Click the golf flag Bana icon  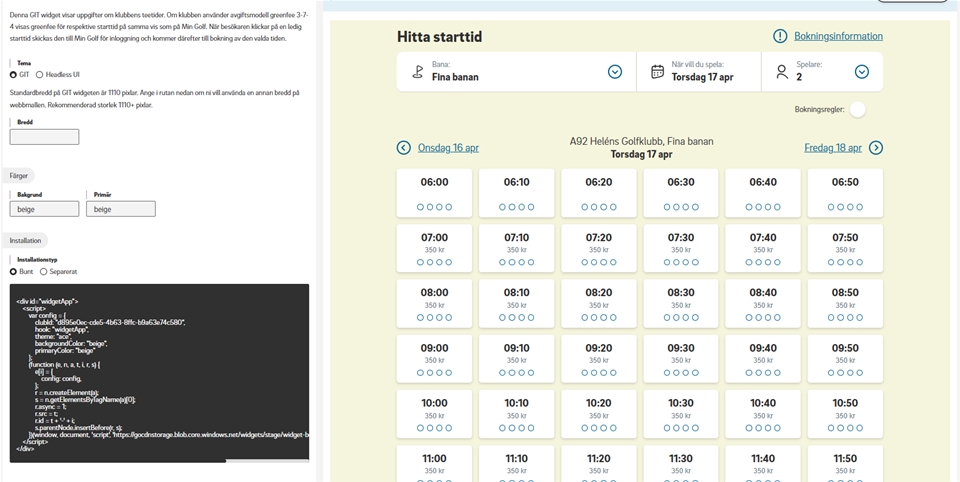point(418,72)
